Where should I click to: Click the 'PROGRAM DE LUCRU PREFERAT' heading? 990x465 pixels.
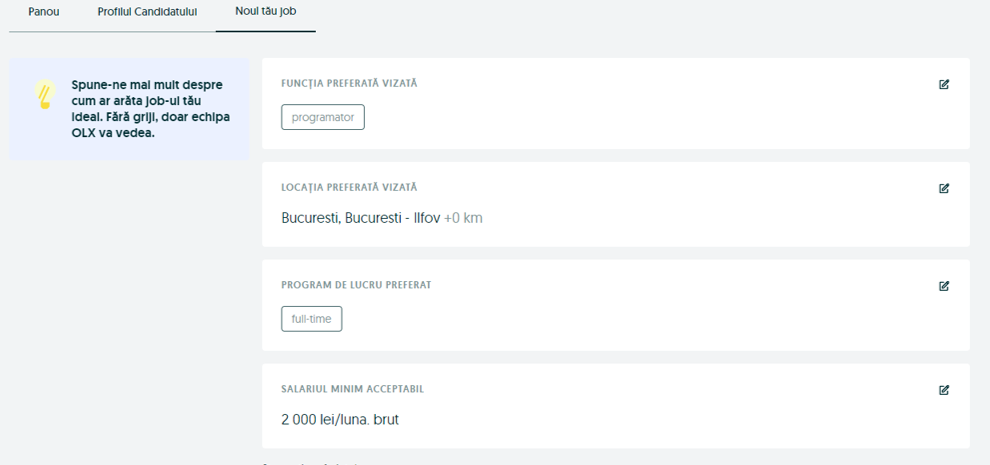(356, 285)
